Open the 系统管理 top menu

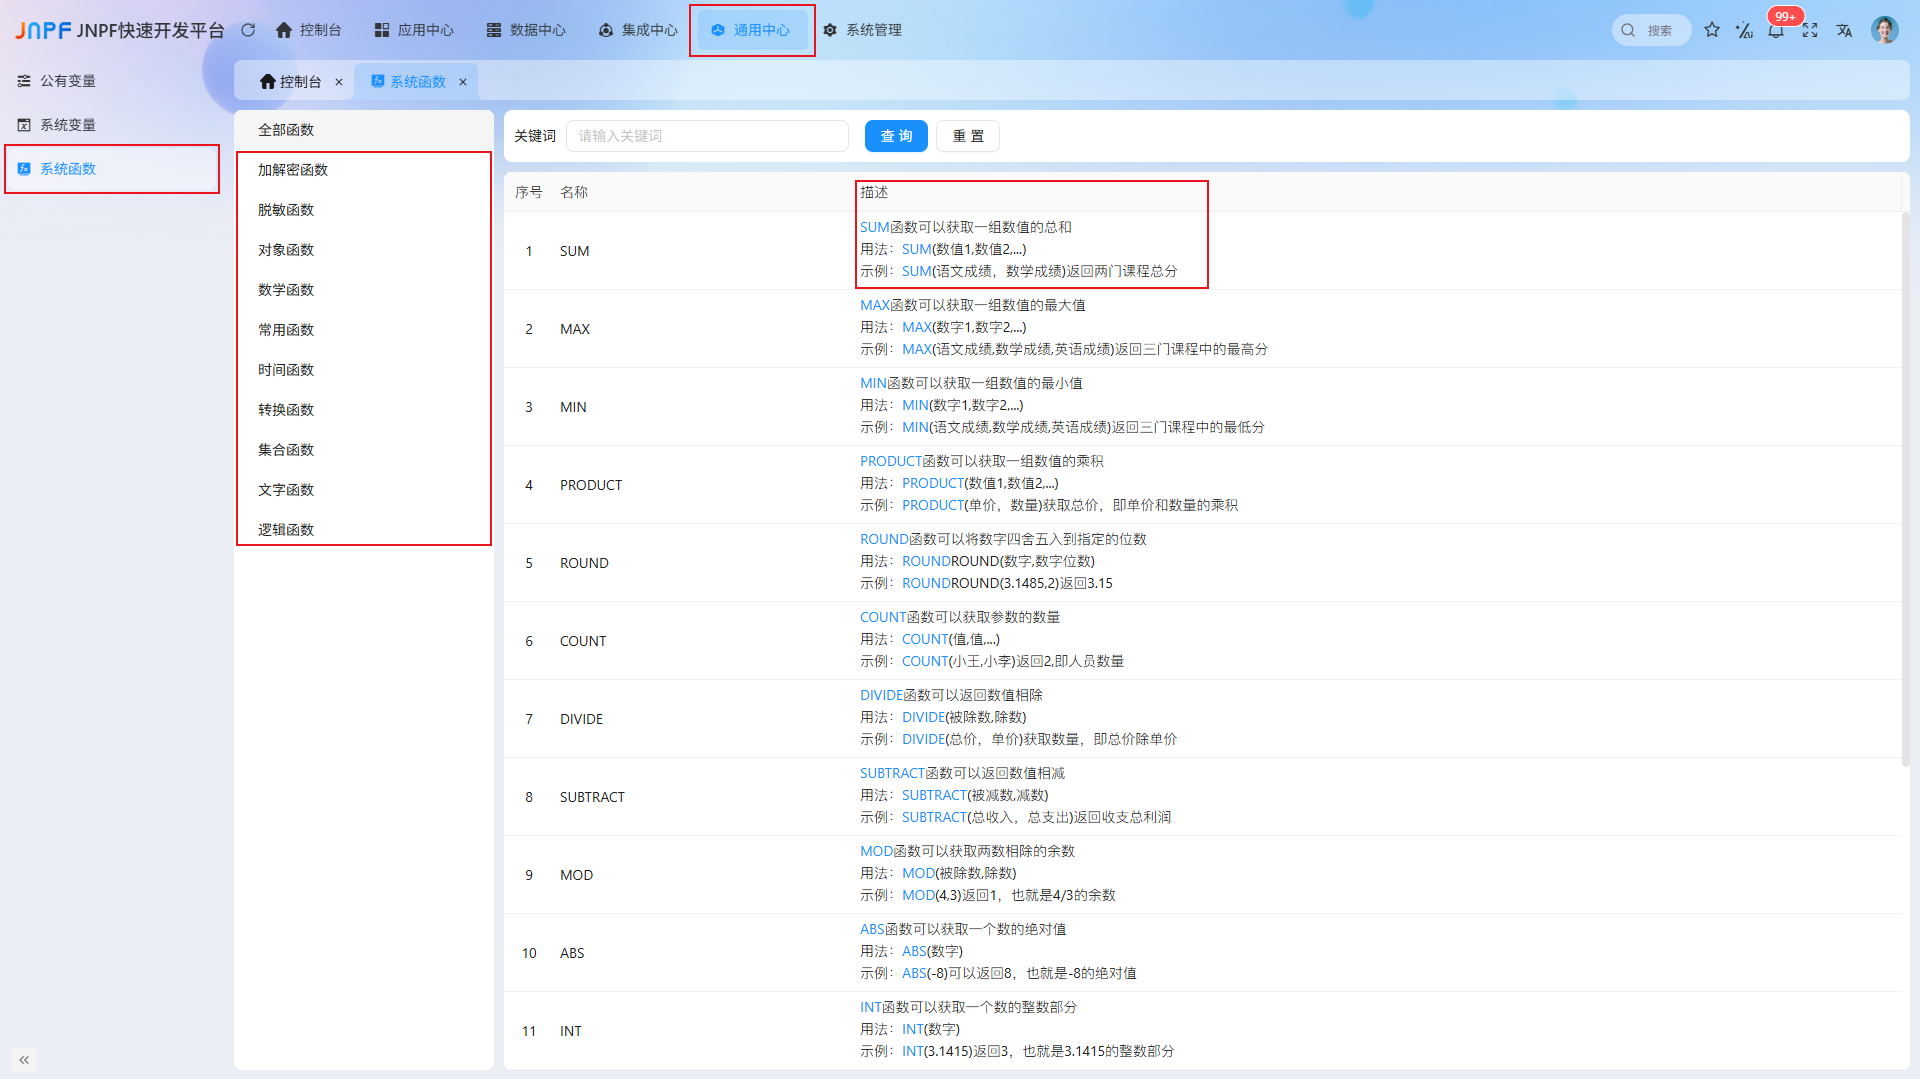tap(862, 30)
